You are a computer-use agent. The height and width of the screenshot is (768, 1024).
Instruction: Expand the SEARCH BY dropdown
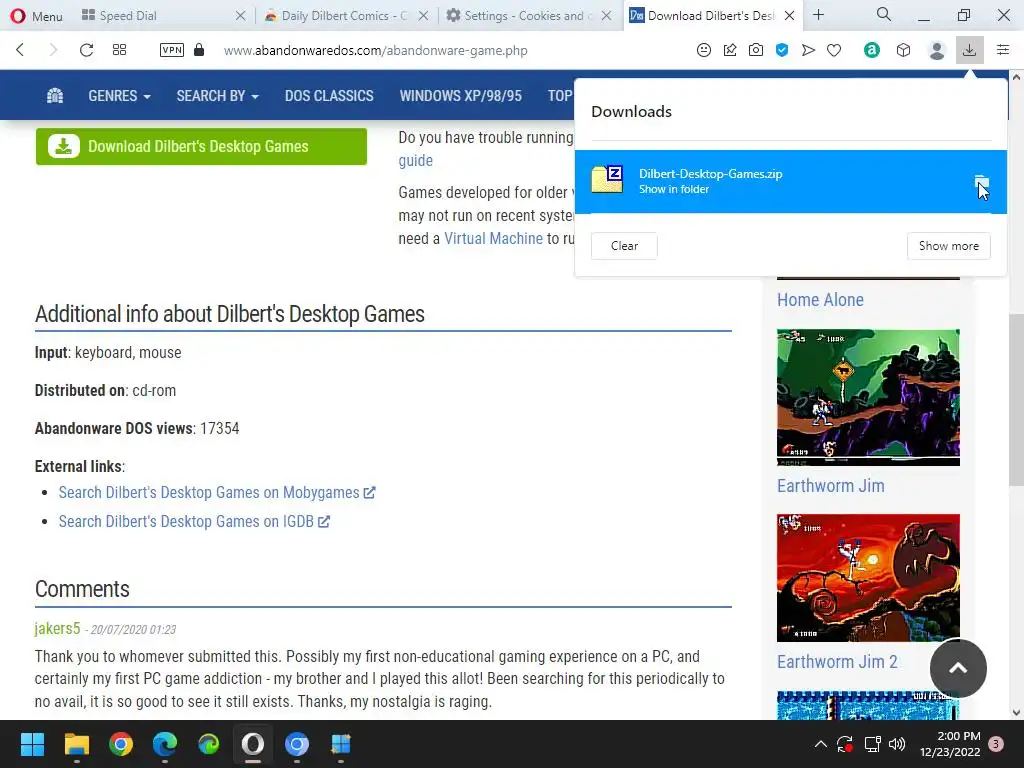[217, 96]
